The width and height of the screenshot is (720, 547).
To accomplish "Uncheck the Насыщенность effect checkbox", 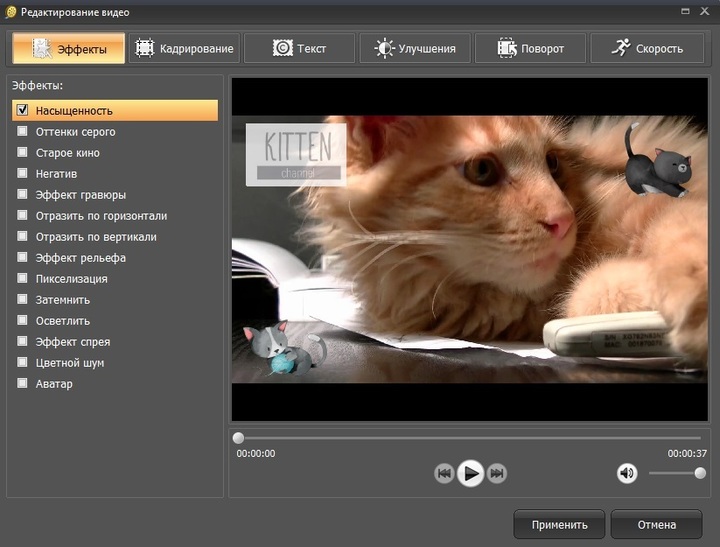I will (22, 110).
